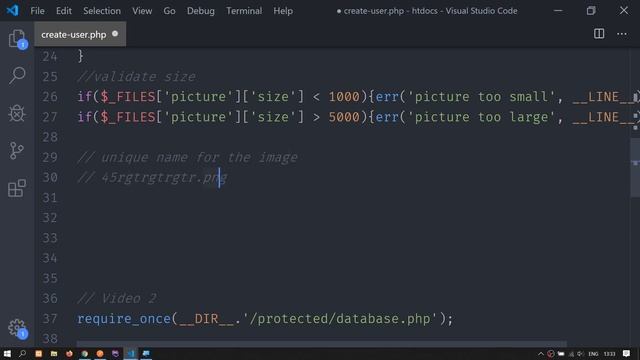
Task: Click the '// Video 2' comment
Action: 117,298
